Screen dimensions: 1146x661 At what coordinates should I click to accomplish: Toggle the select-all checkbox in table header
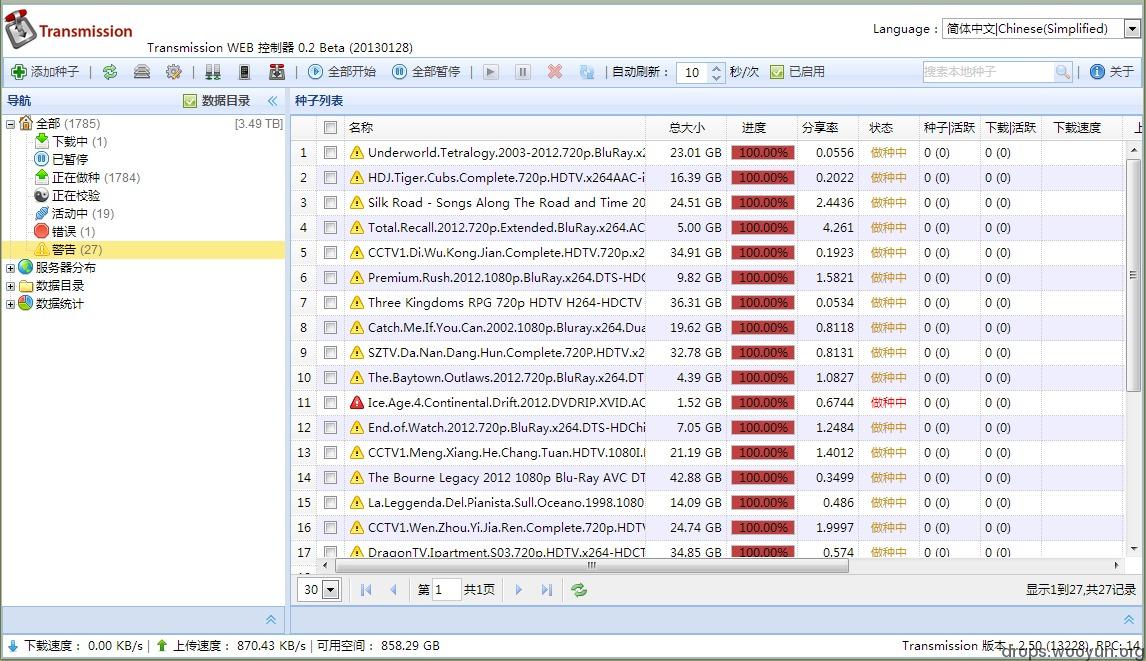point(330,128)
